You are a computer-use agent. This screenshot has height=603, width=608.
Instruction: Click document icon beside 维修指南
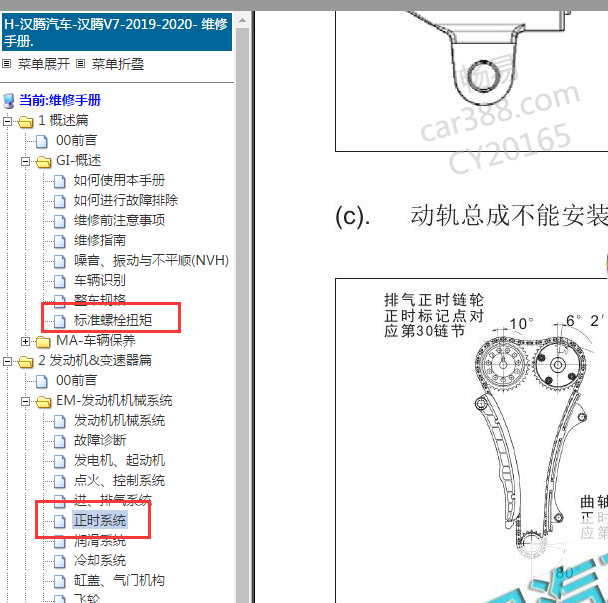click(59, 241)
